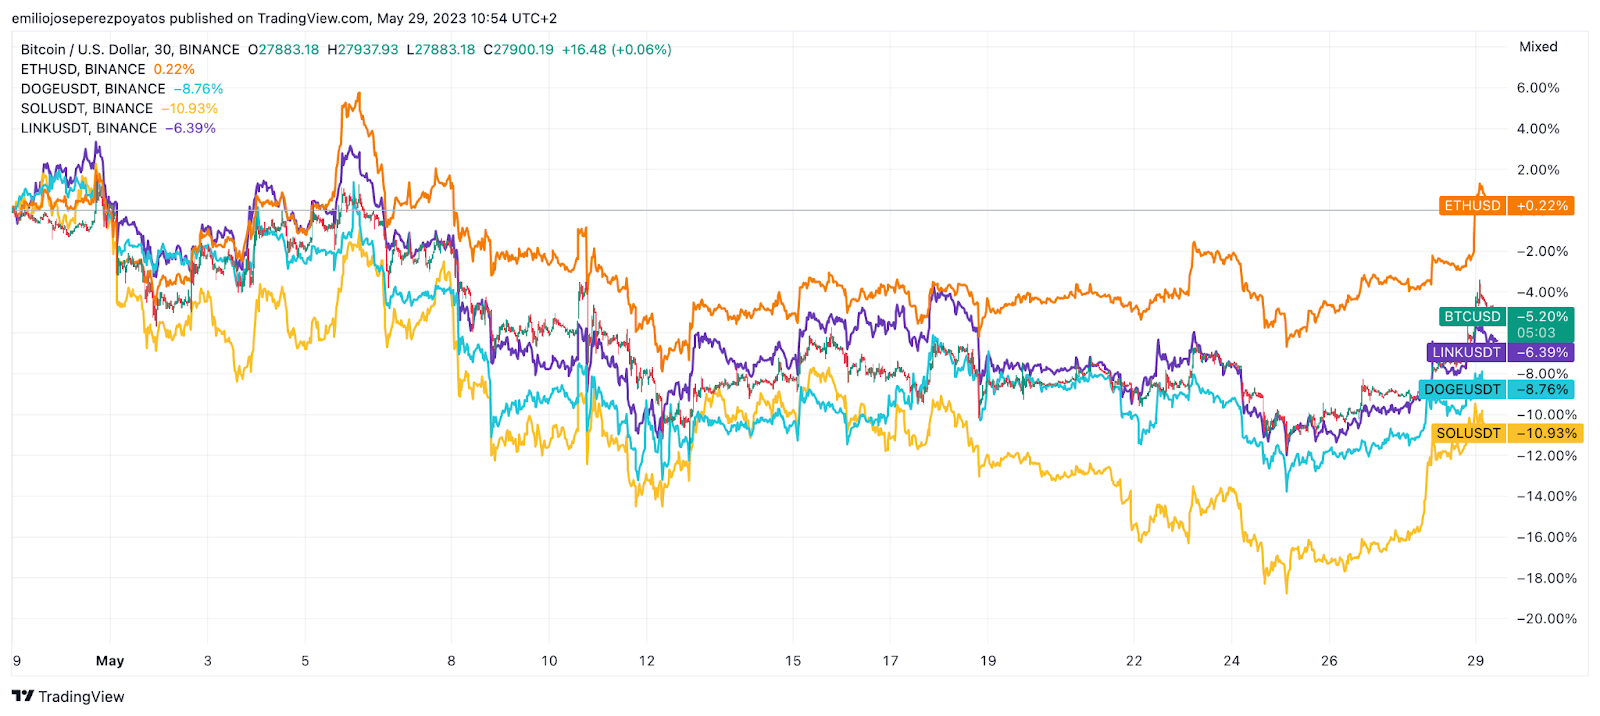Click the cyan DOGEUSDT price tag
This screenshot has height=716, width=1600.
point(1462,390)
